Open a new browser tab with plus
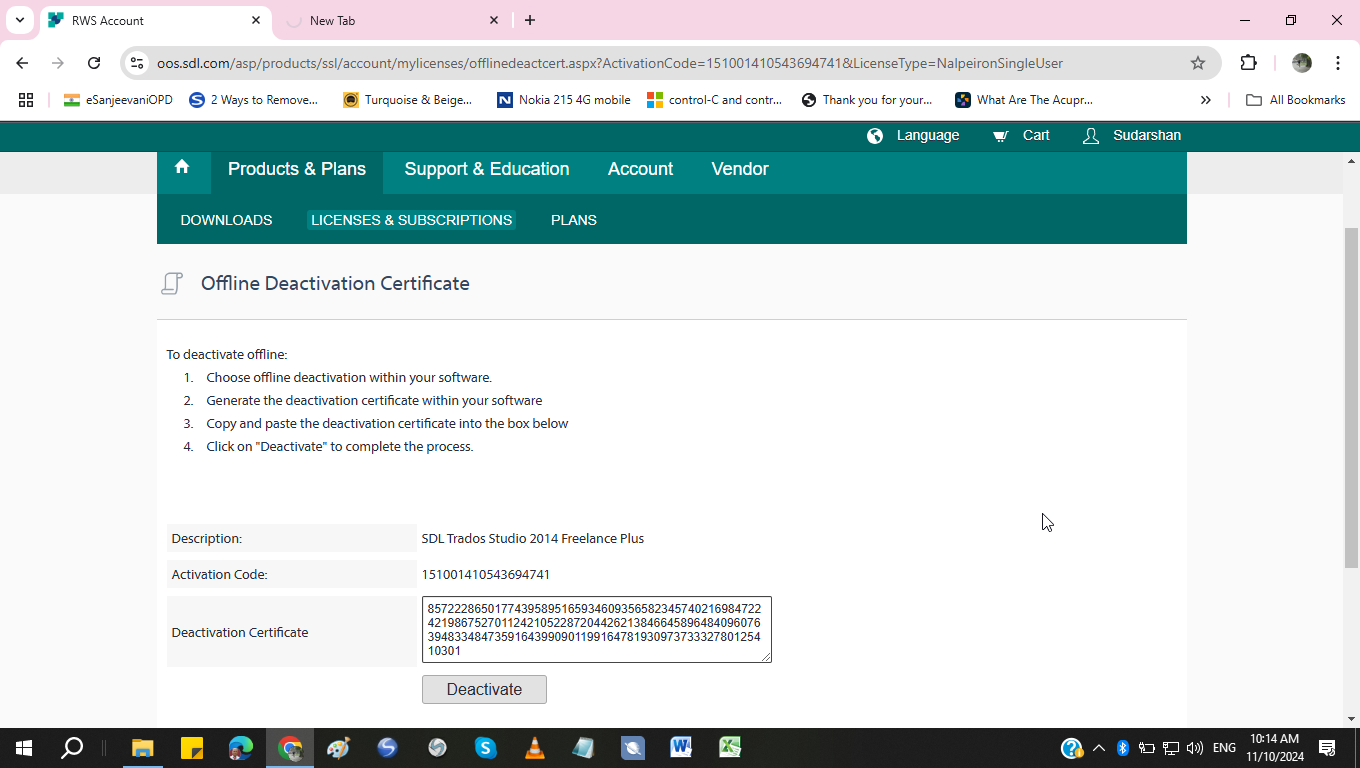 [530, 20]
